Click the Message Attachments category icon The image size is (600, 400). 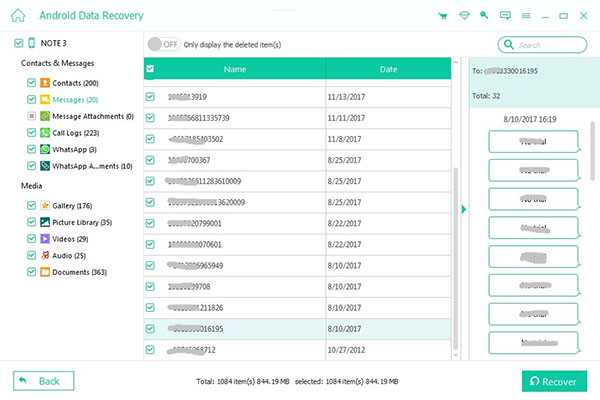click(x=45, y=116)
